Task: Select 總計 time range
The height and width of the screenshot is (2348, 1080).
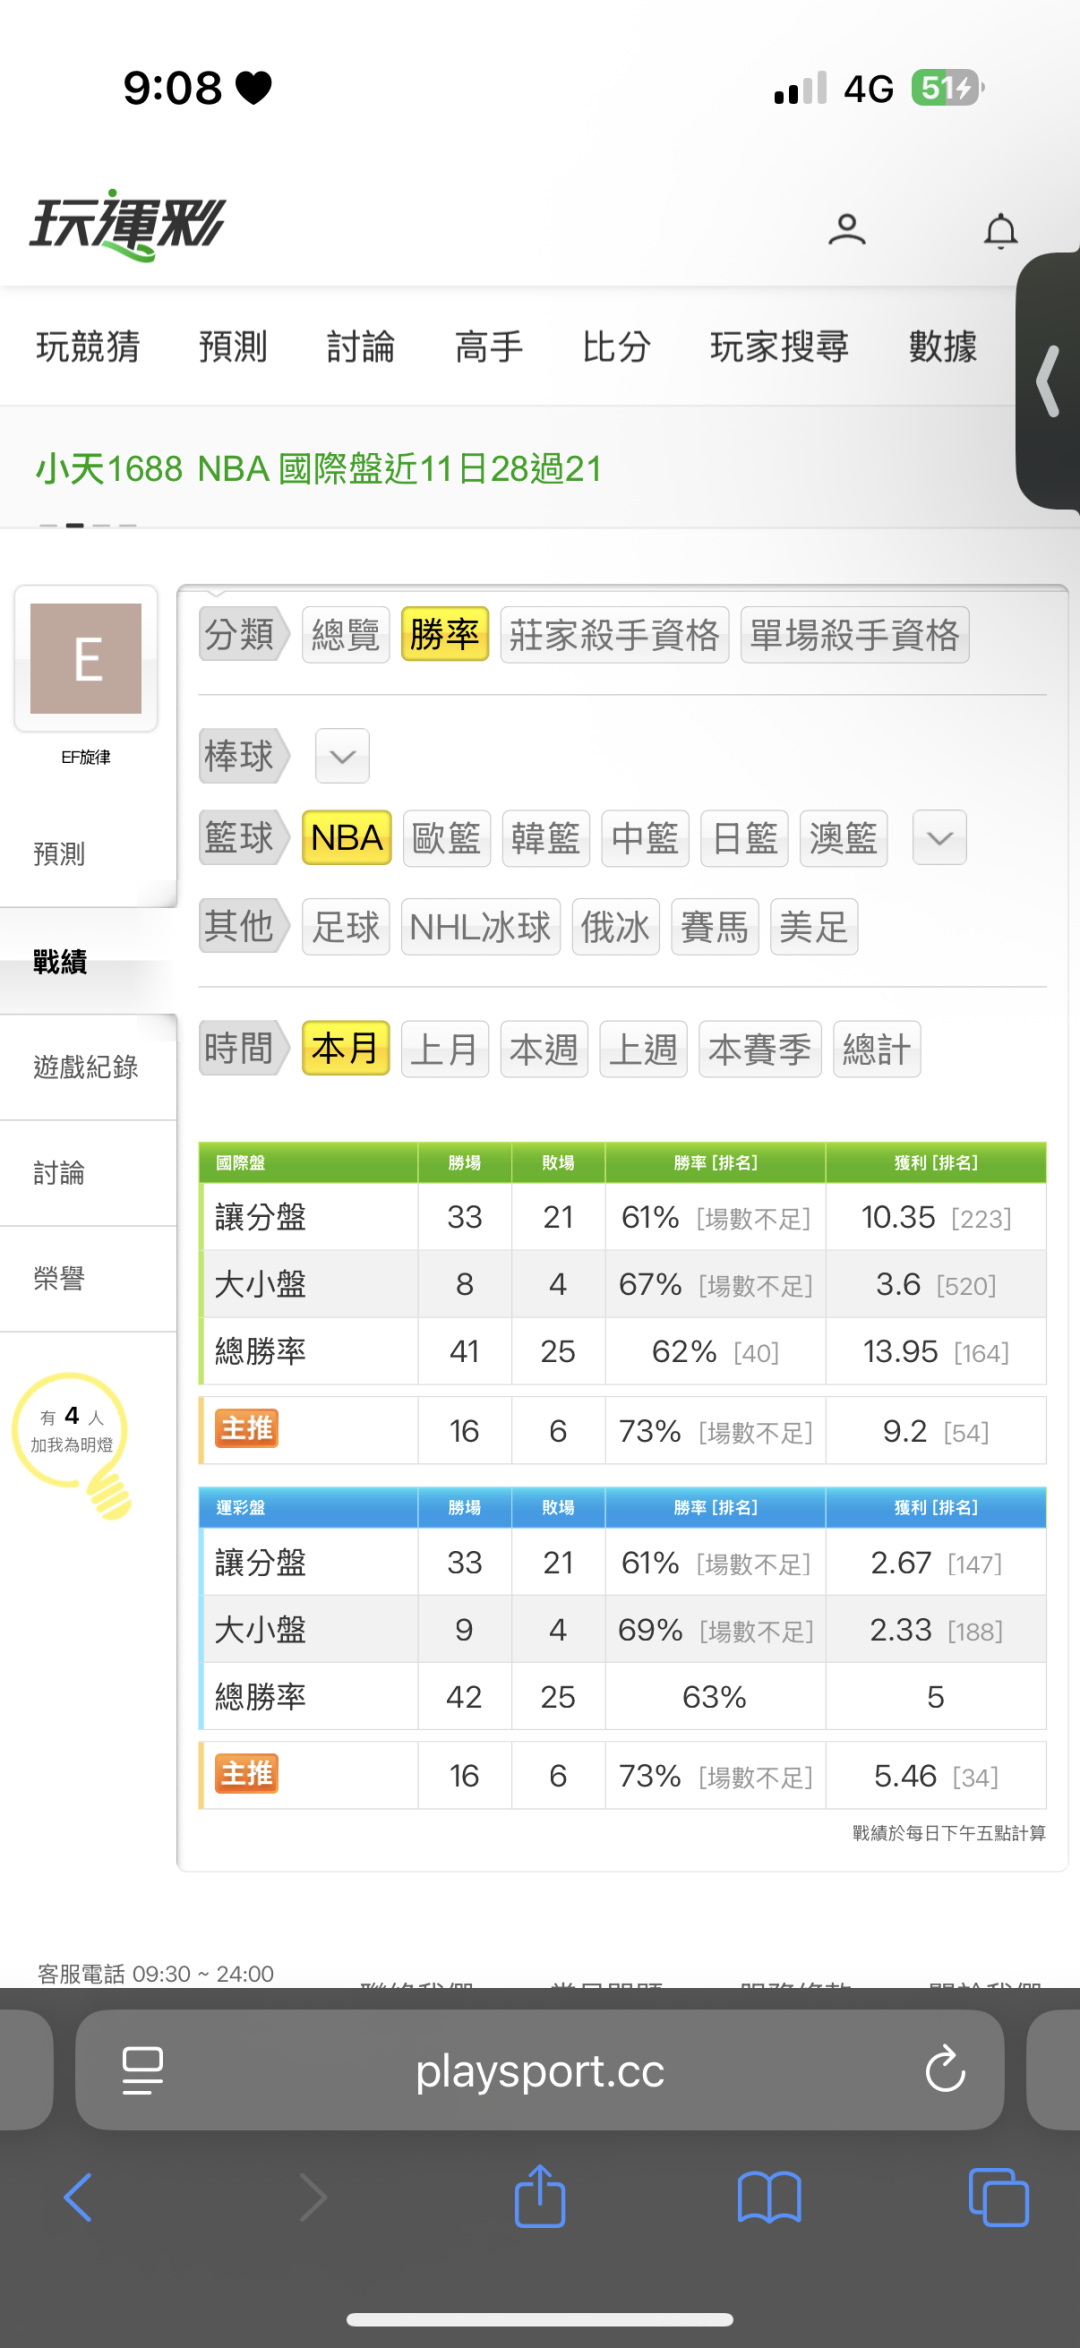Action: [877, 1049]
